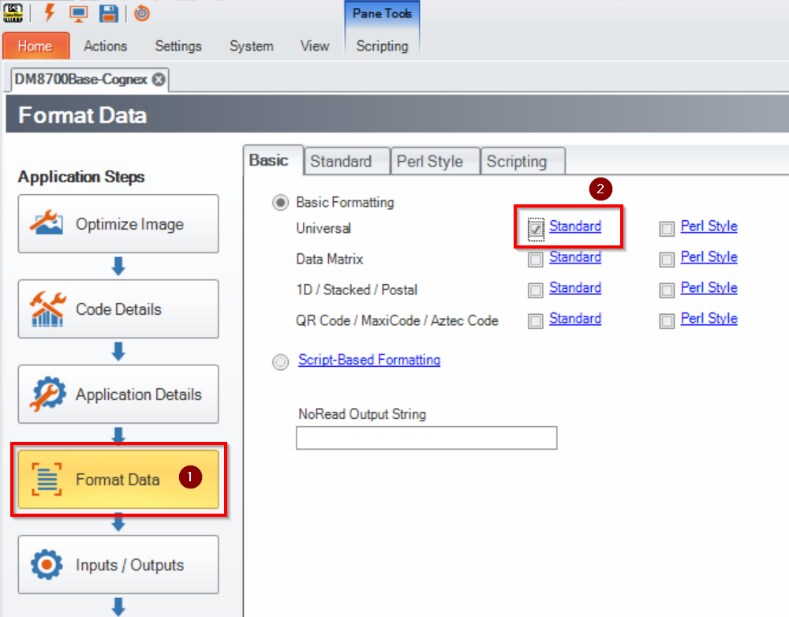The image size is (789, 617).
Task: Enable Data Matrix Perl Style checkbox
Action: [x=667, y=260]
